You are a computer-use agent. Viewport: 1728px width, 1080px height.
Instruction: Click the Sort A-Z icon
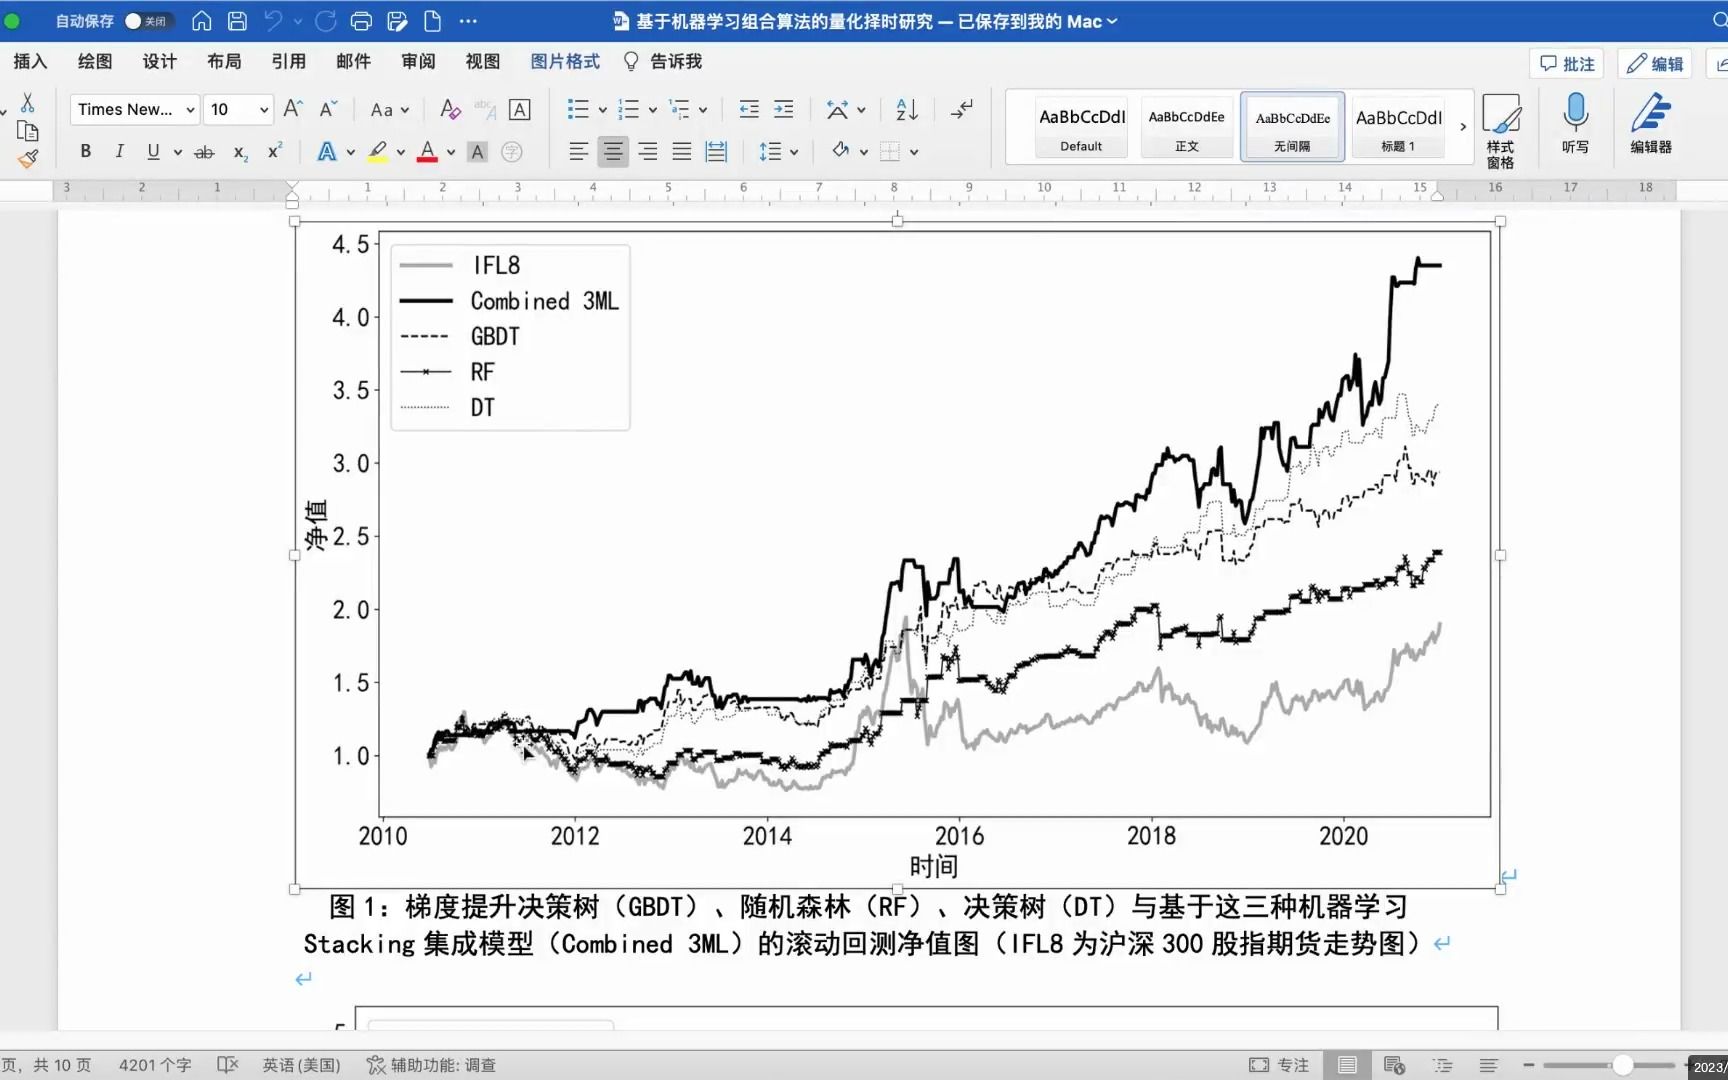[906, 109]
